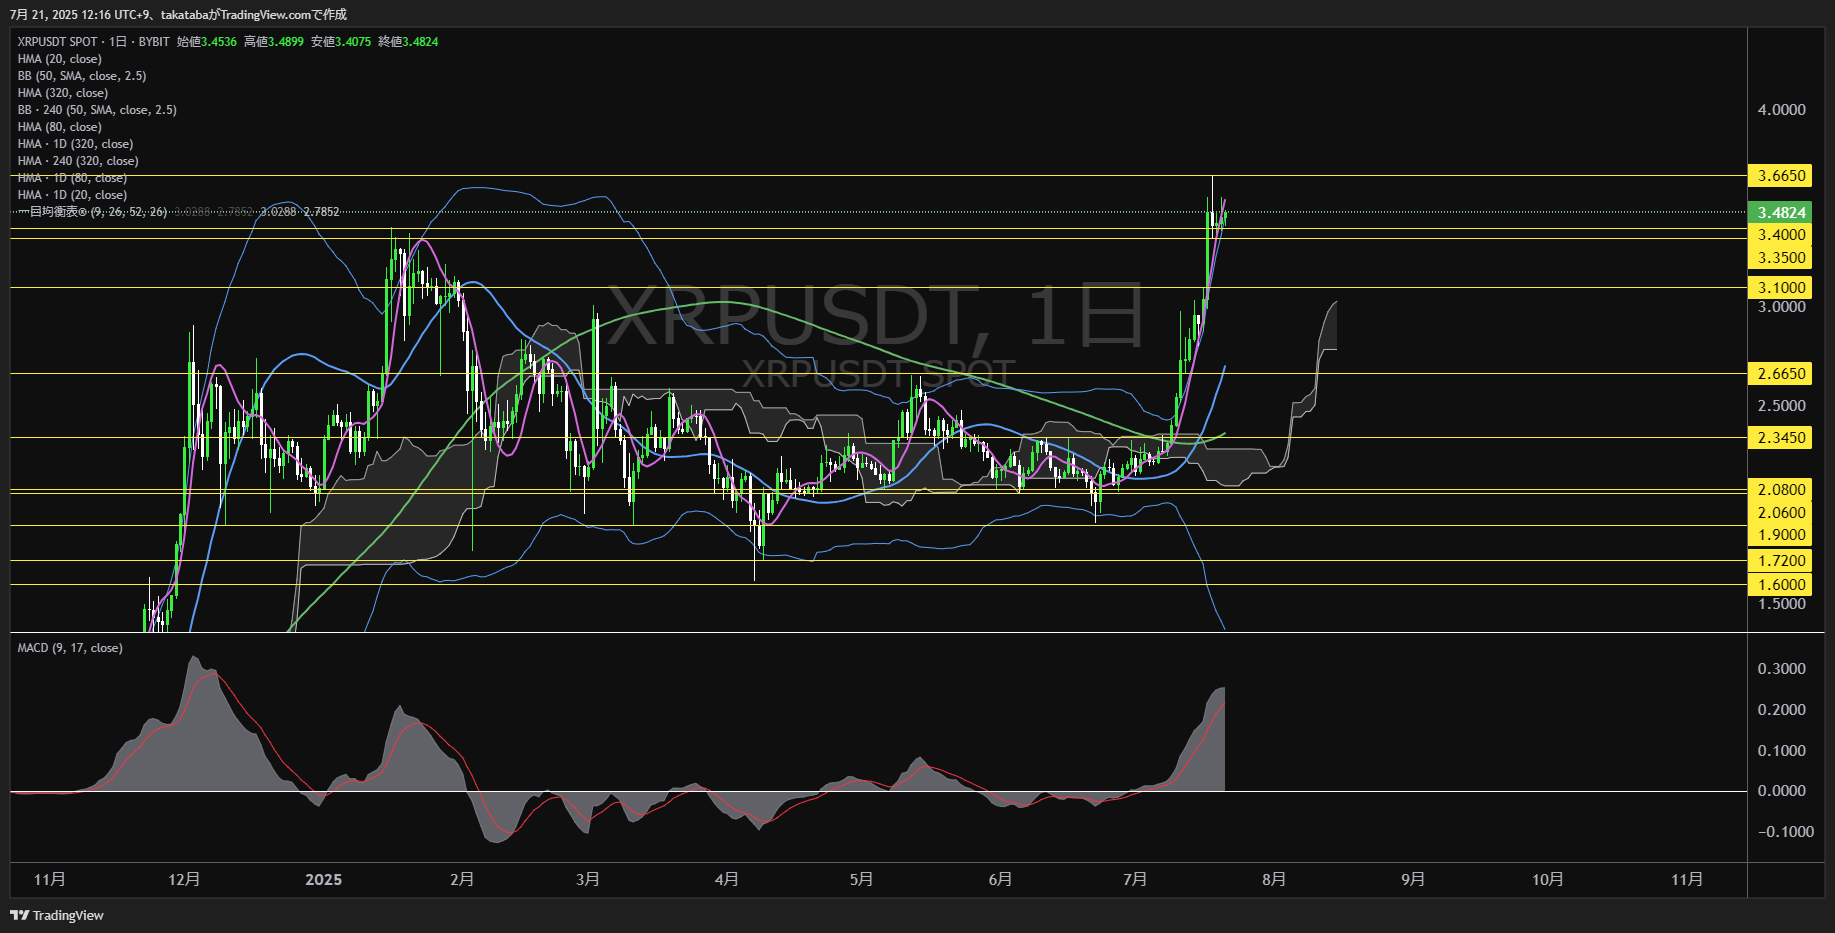The image size is (1835, 933).
Task: Select the 1.7200 price level label
Action: pos(1781,561)
